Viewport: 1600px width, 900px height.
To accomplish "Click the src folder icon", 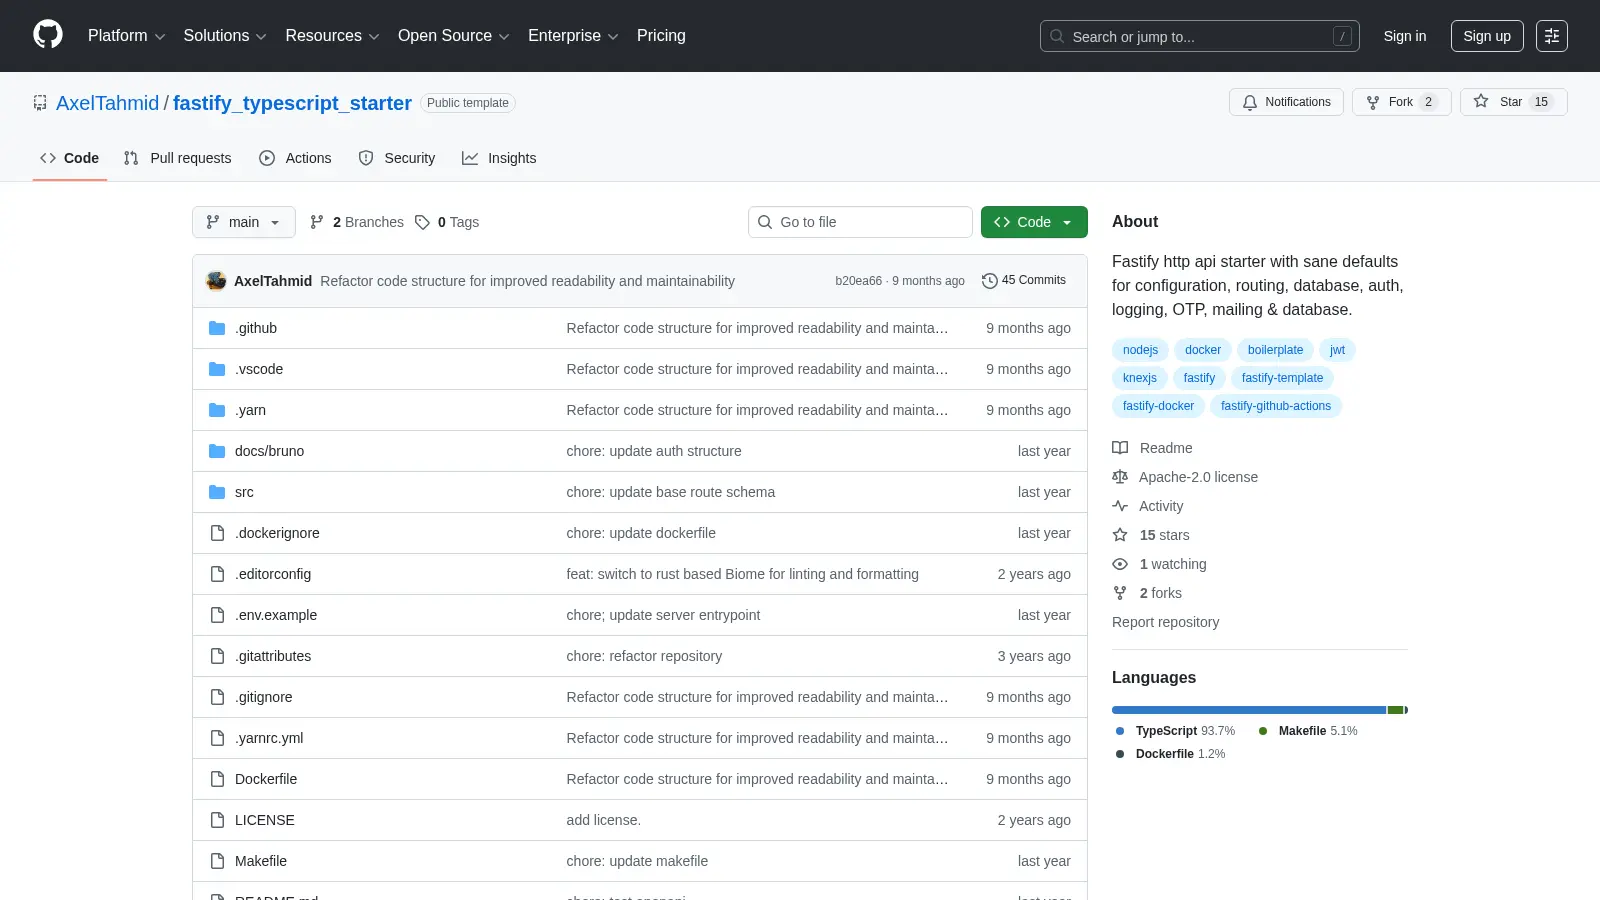I will tap(217, 492).
